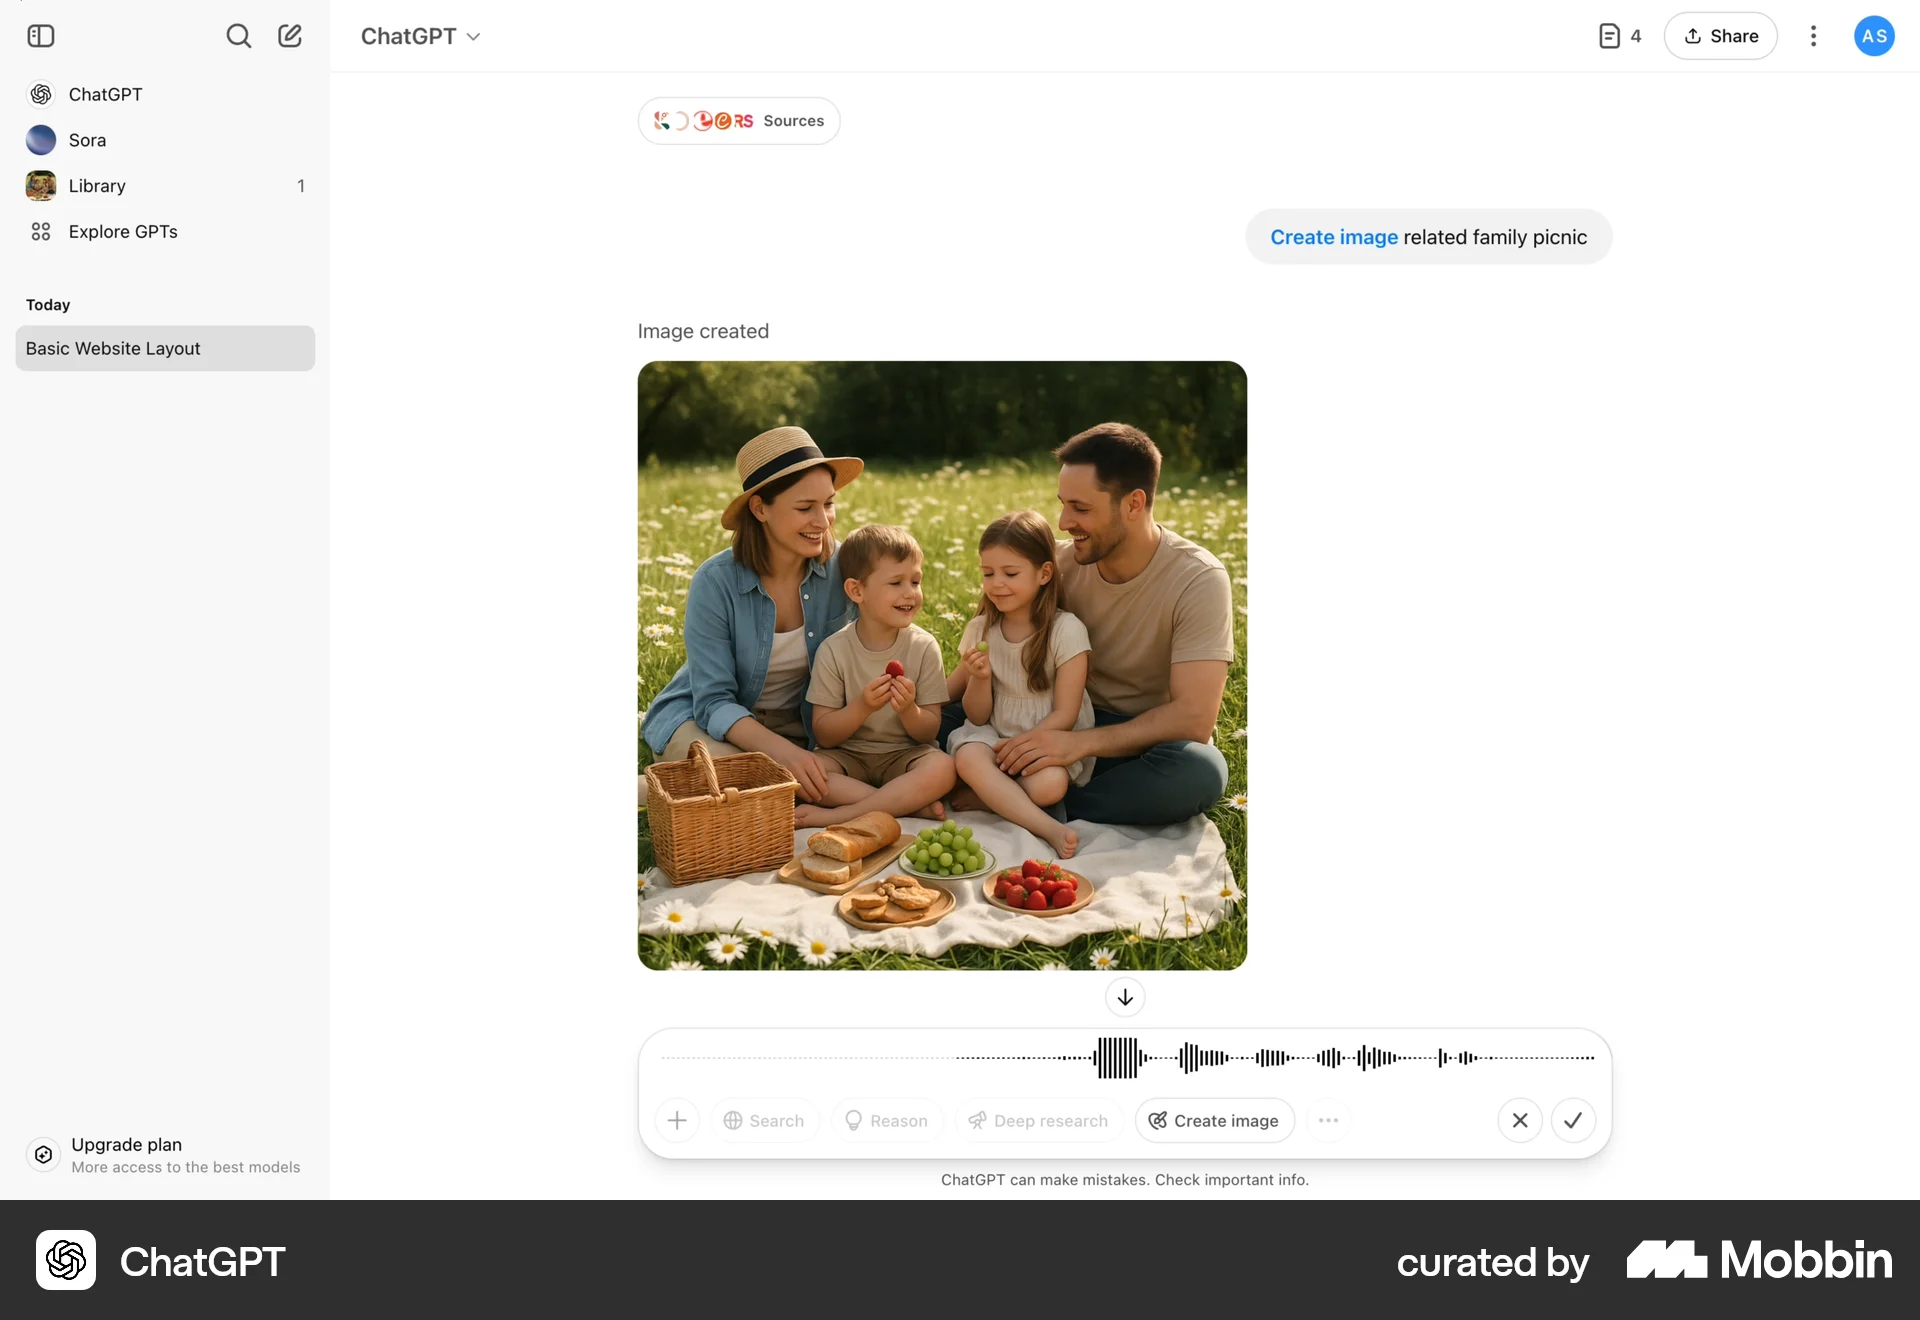Click the Share button
1920x1320 pixels.
[1720, 36]
